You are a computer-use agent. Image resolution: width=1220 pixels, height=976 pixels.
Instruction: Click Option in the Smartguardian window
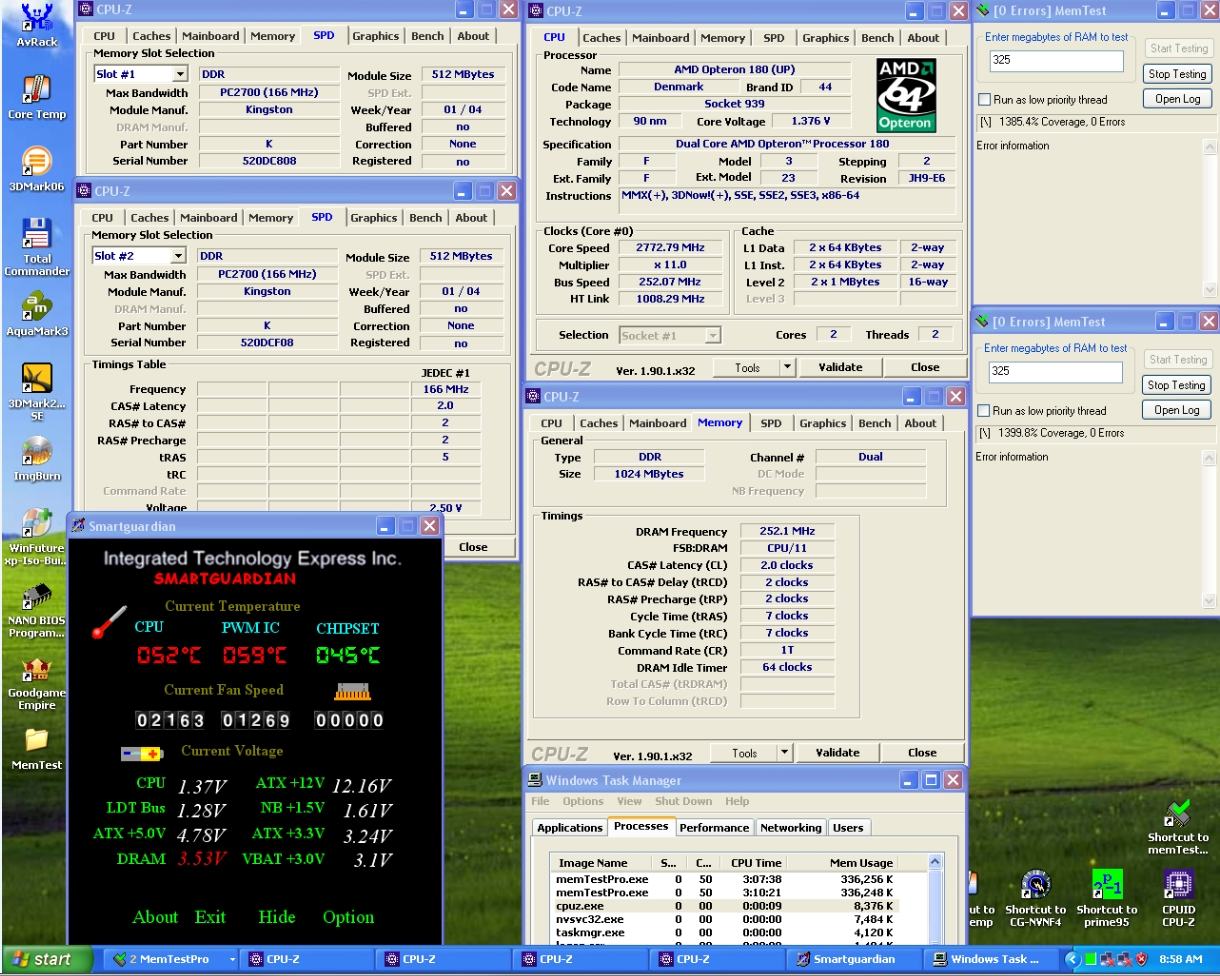[348, 917]
